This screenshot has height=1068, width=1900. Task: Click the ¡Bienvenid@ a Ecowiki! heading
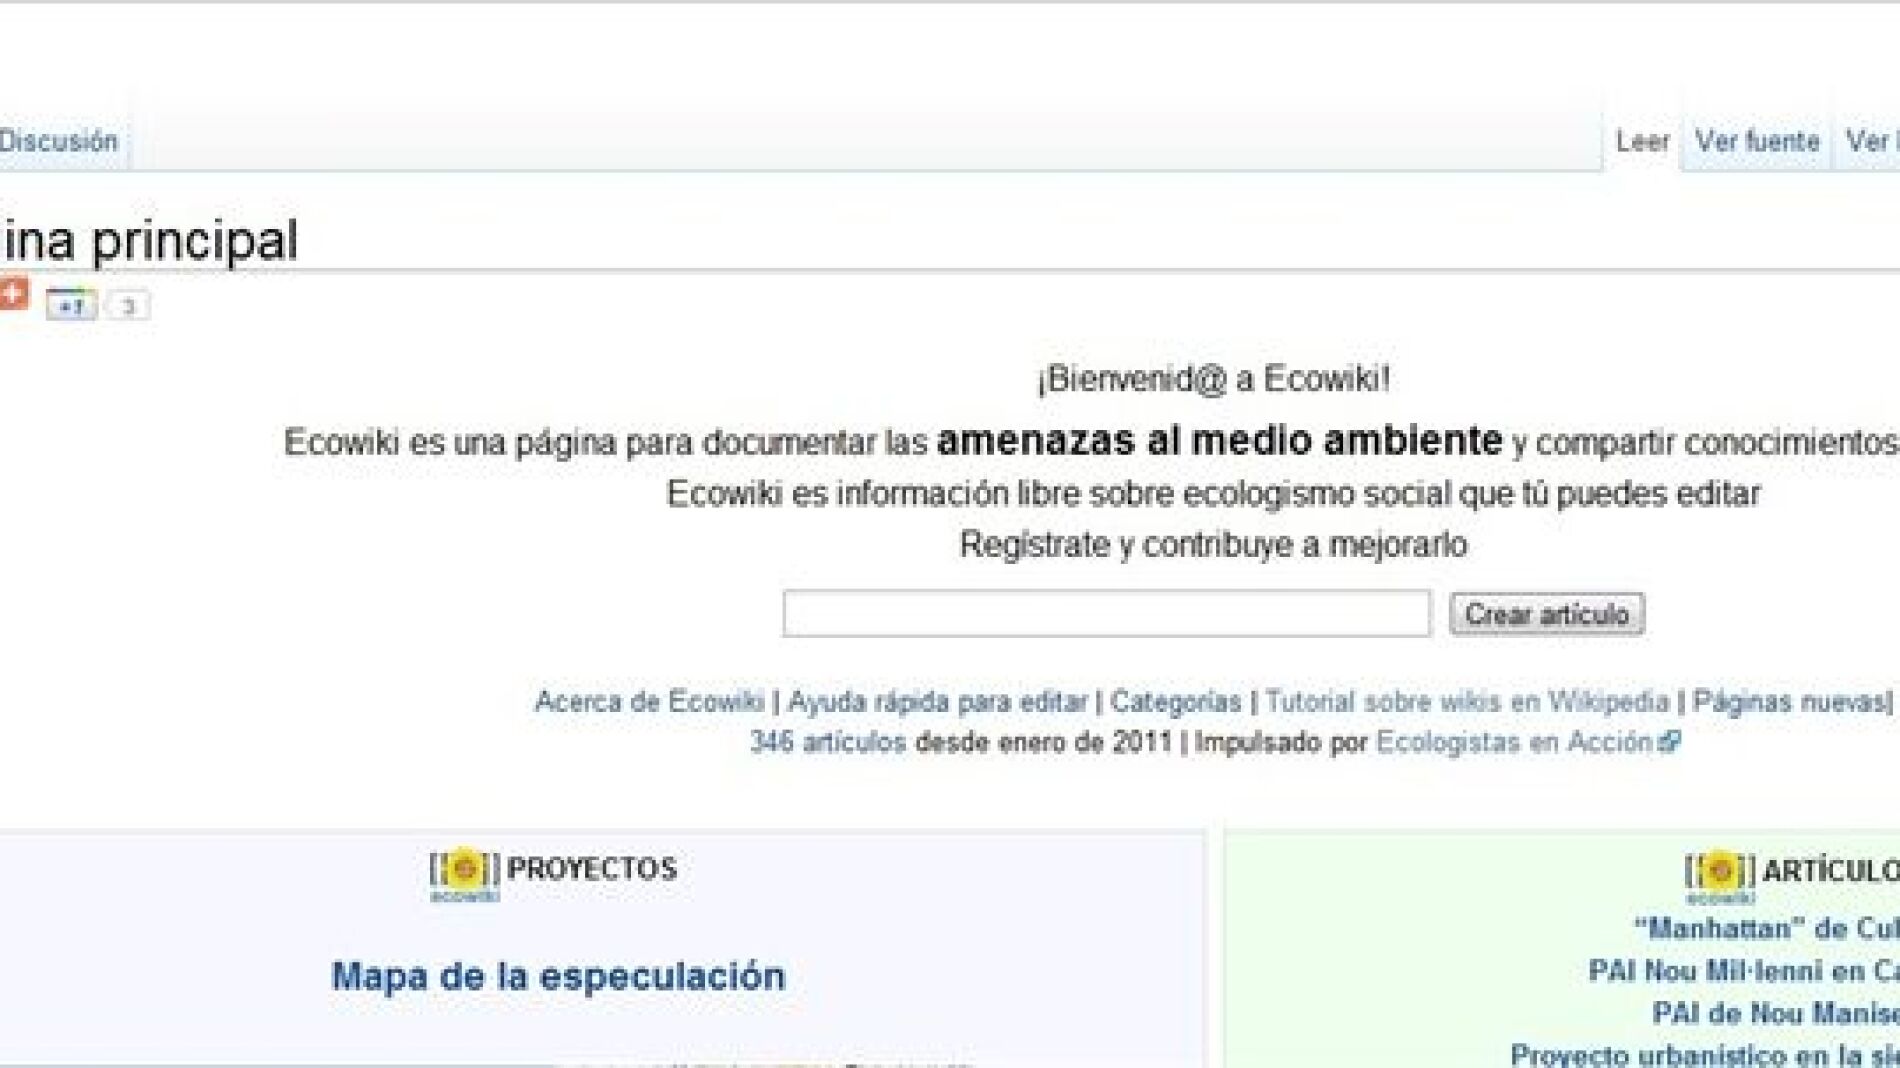(x=1213, y=379)
